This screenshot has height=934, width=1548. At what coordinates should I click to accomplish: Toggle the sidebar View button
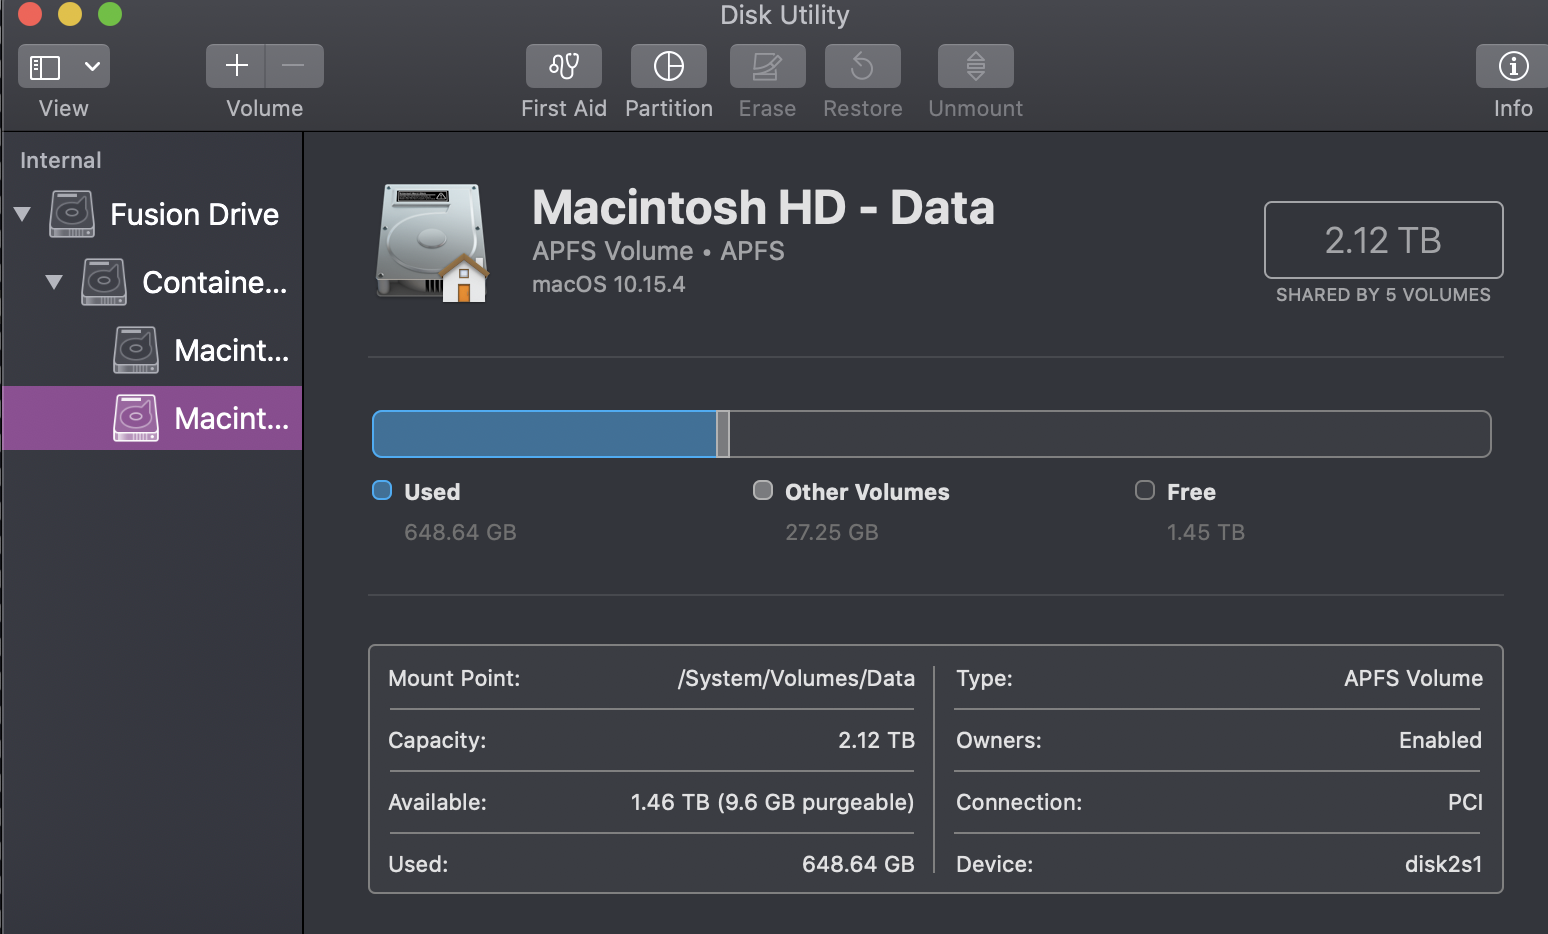point(45,67)
